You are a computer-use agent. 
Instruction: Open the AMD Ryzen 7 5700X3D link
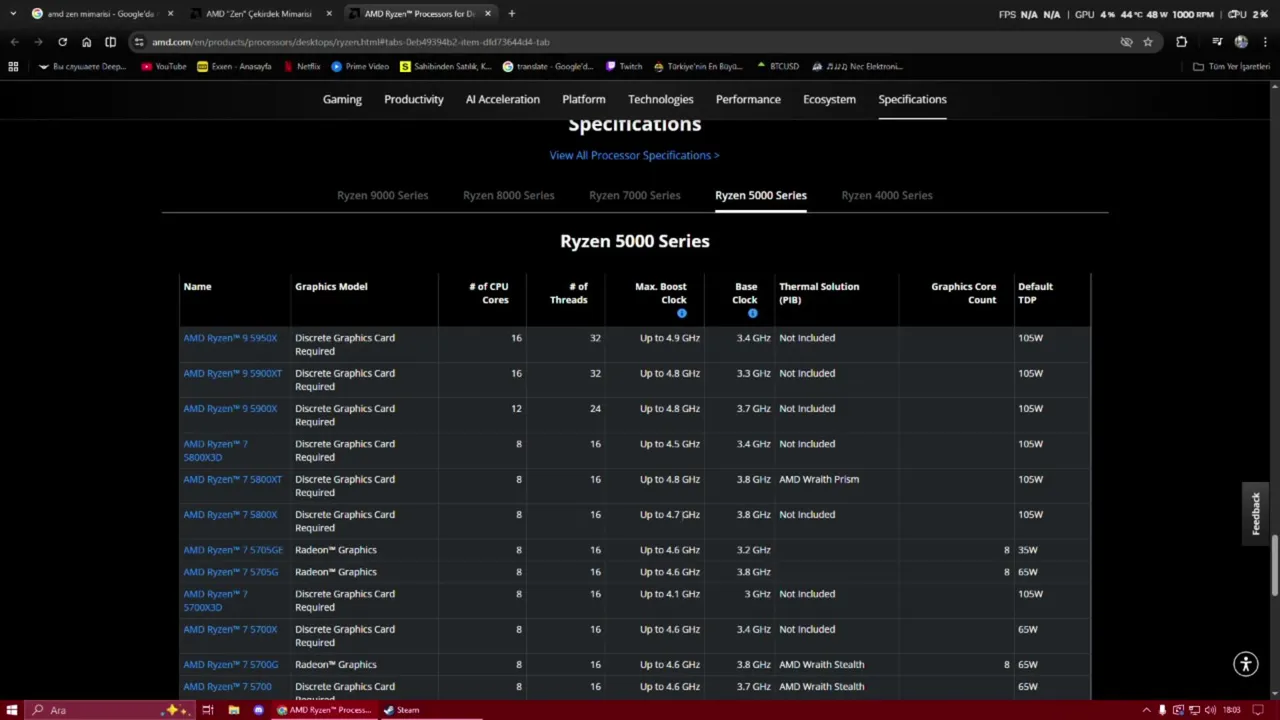click(215, 600)
